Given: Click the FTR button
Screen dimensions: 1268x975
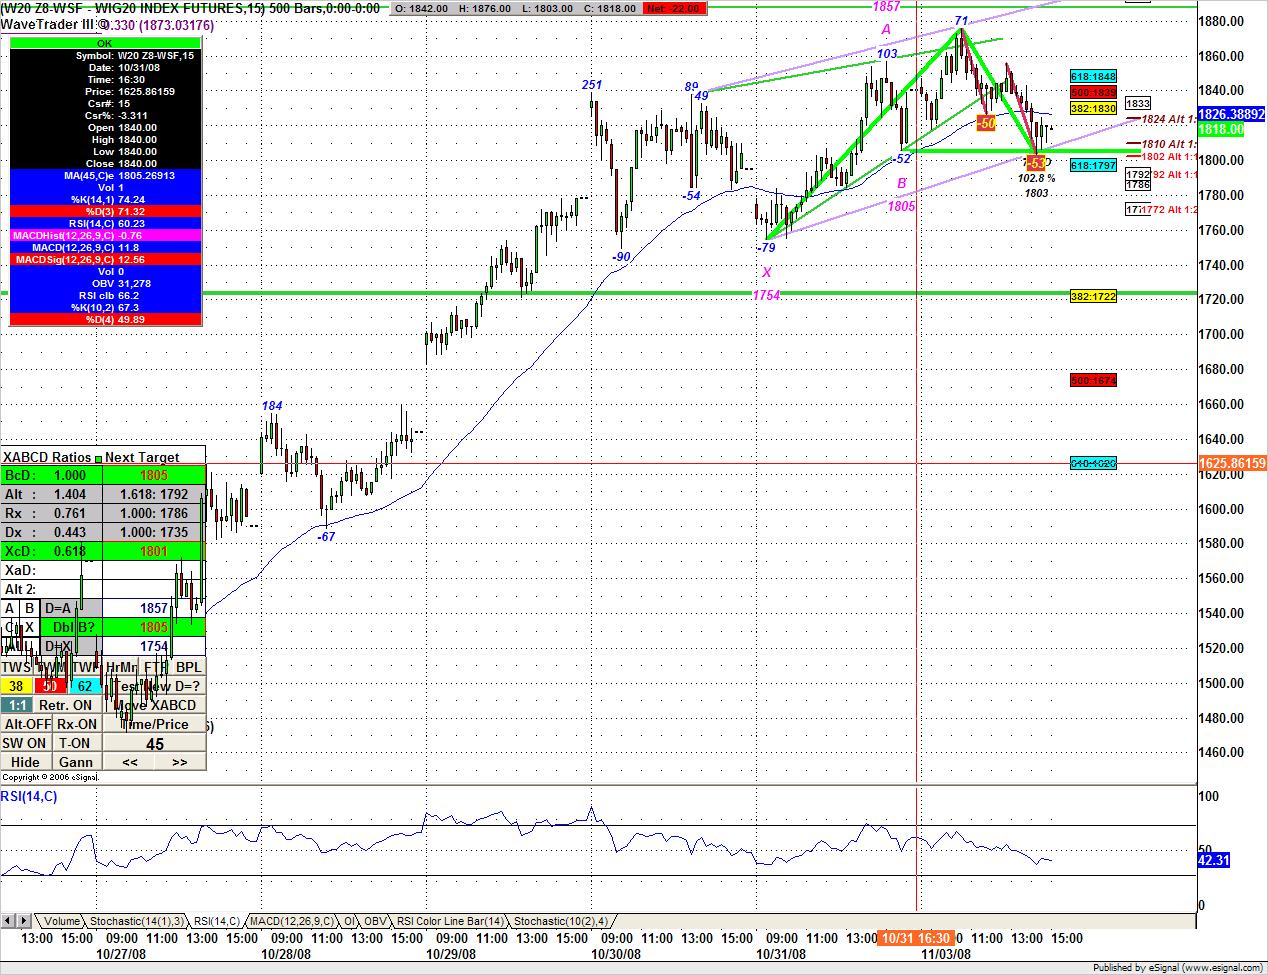Looking at the screenshot, I should [155, 667].
